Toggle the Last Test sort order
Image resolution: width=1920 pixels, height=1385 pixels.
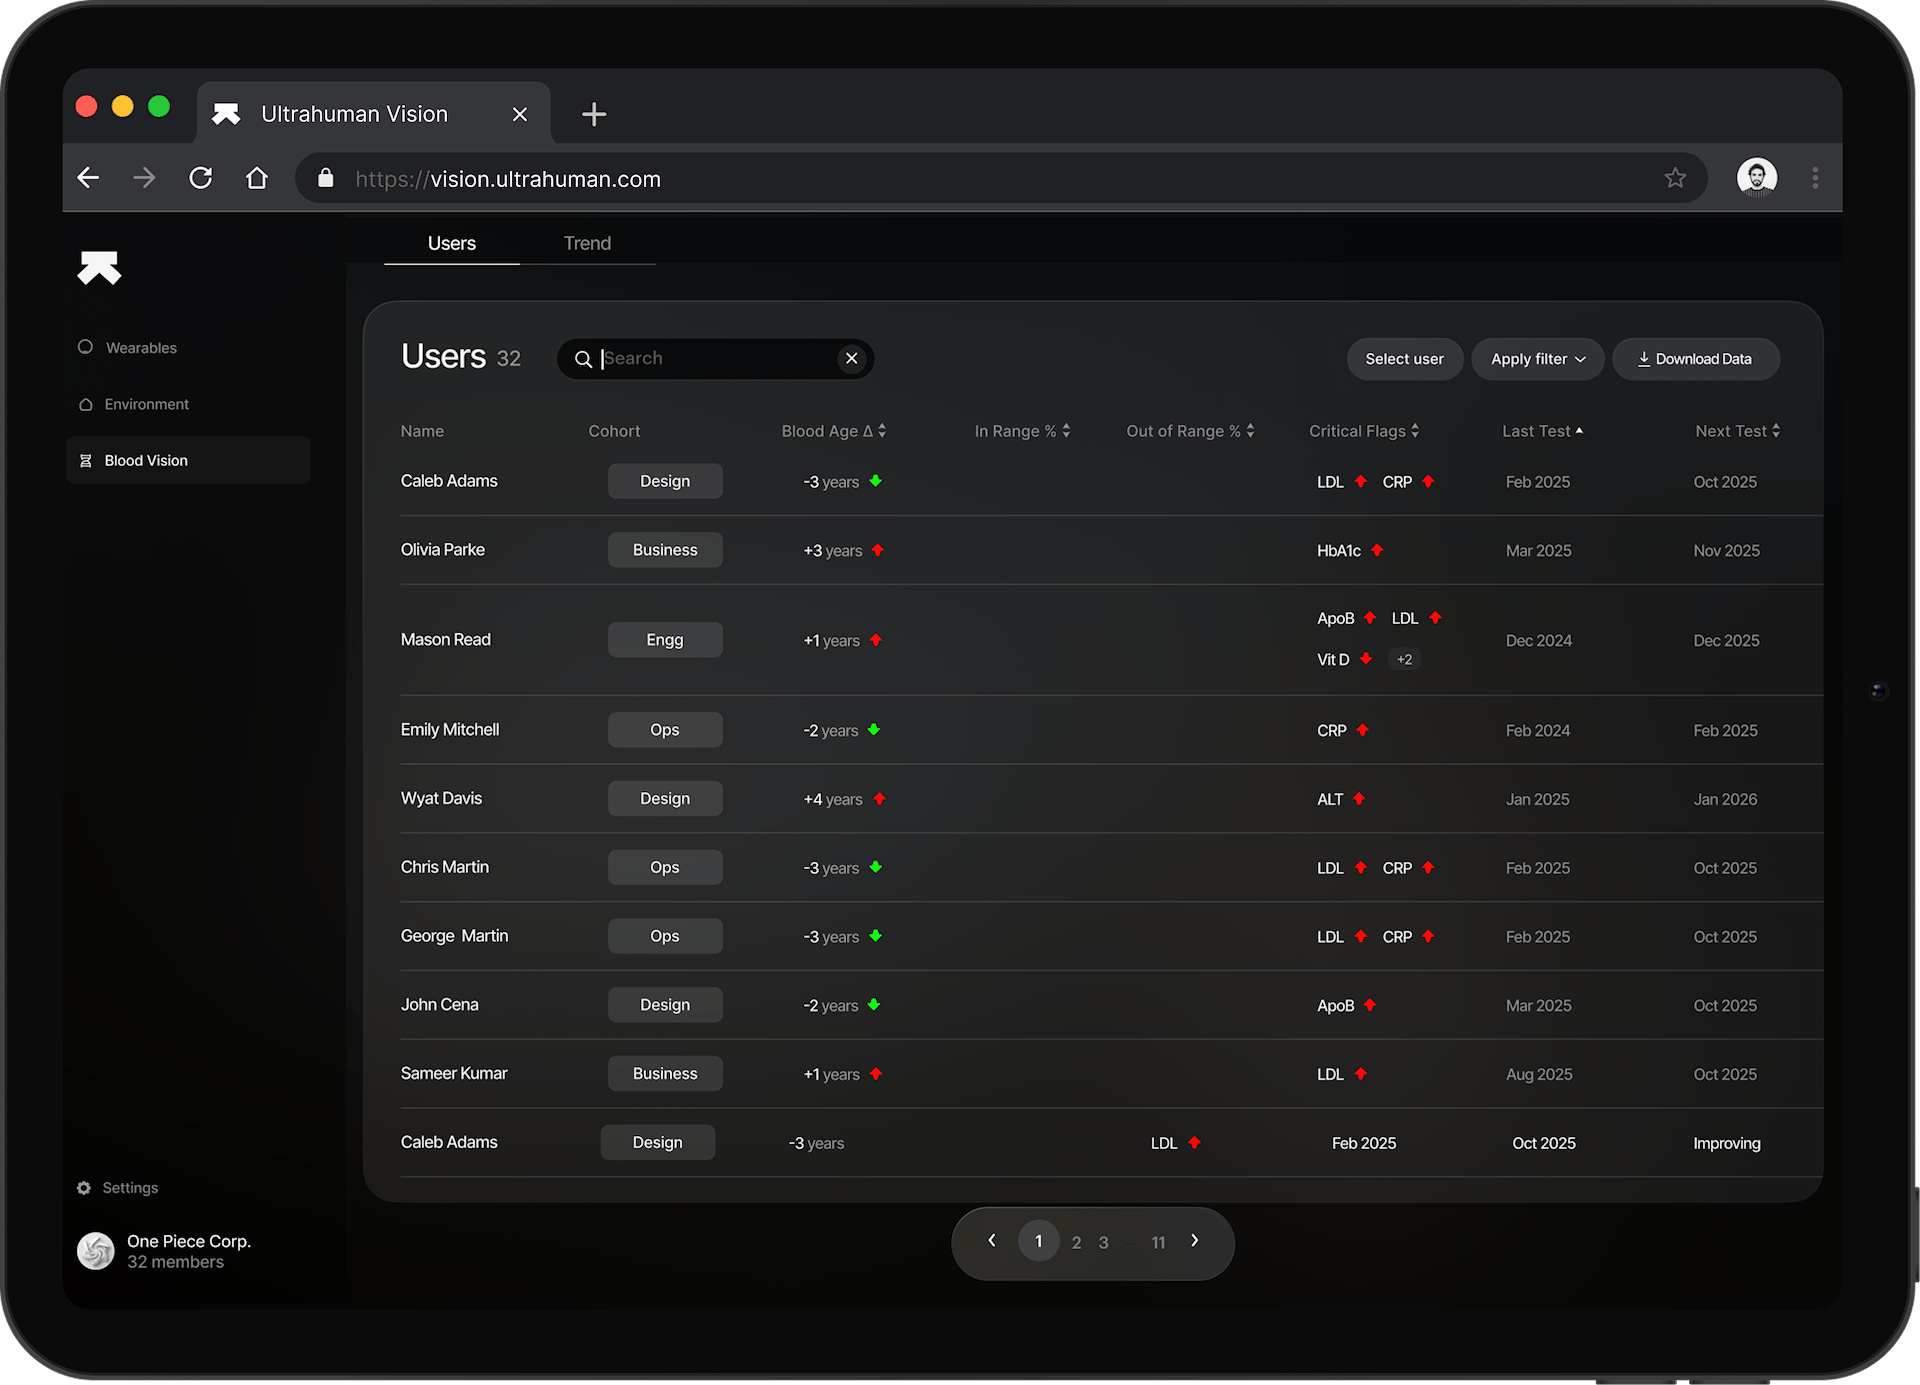(x=1579, y=430)
